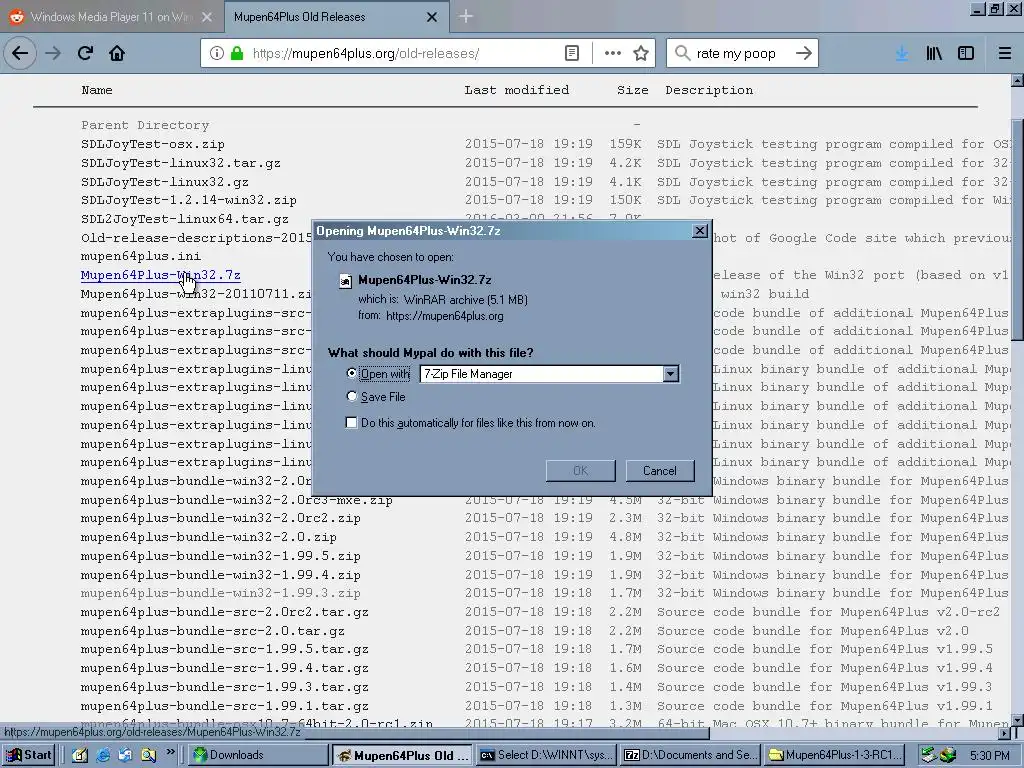Click the second system tray icon
Image resolution: width=1024 pixels, height=768 pixels.
pyautogui.click(x=948, y=755)
